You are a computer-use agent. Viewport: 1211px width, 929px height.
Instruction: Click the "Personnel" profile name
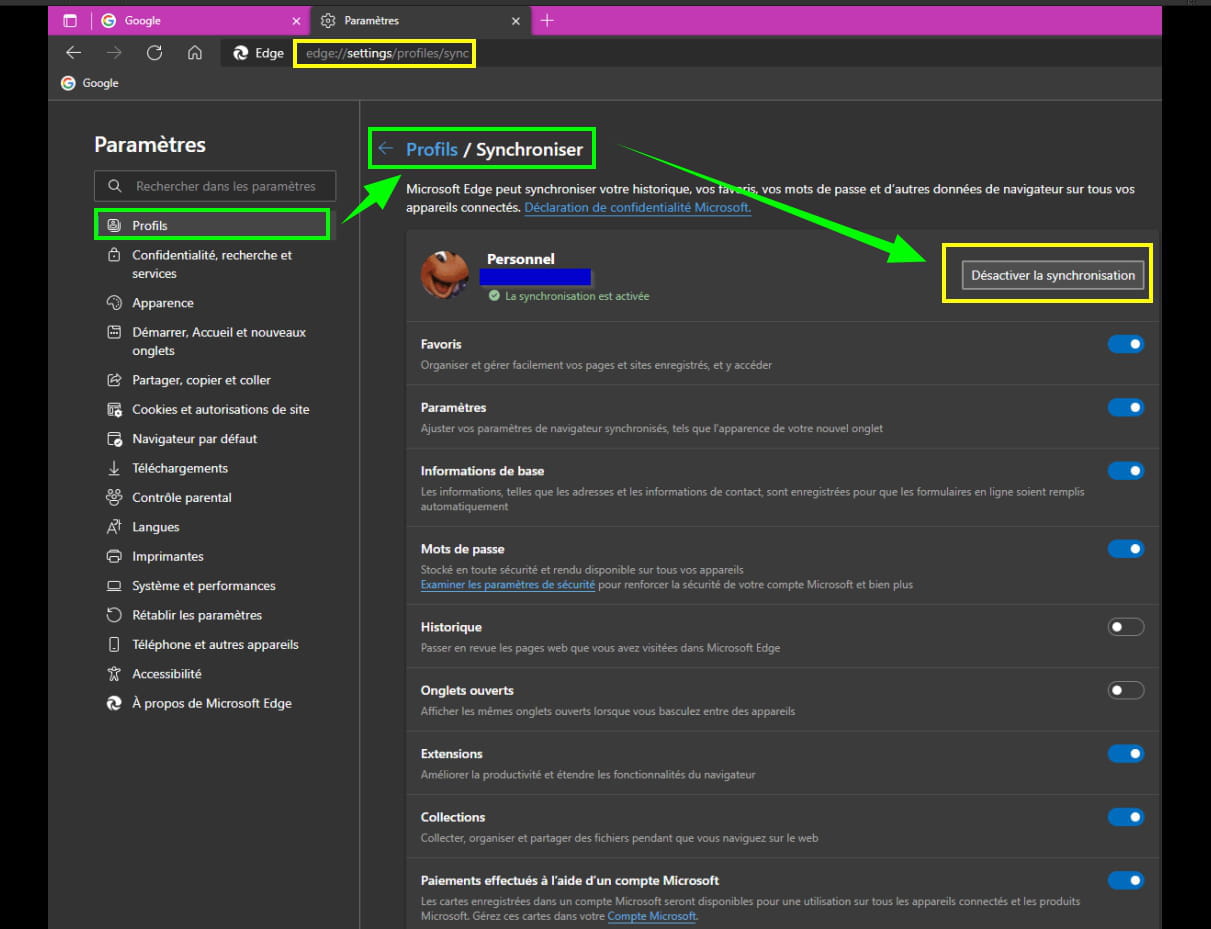(x=520, y=259)
